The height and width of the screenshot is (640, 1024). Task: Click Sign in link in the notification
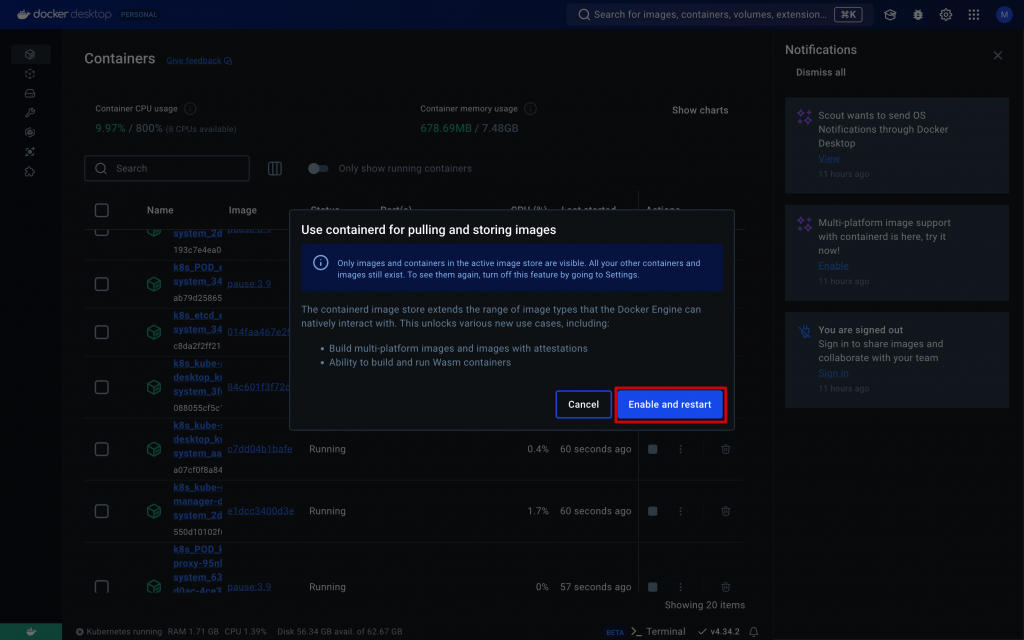(833, 373)
